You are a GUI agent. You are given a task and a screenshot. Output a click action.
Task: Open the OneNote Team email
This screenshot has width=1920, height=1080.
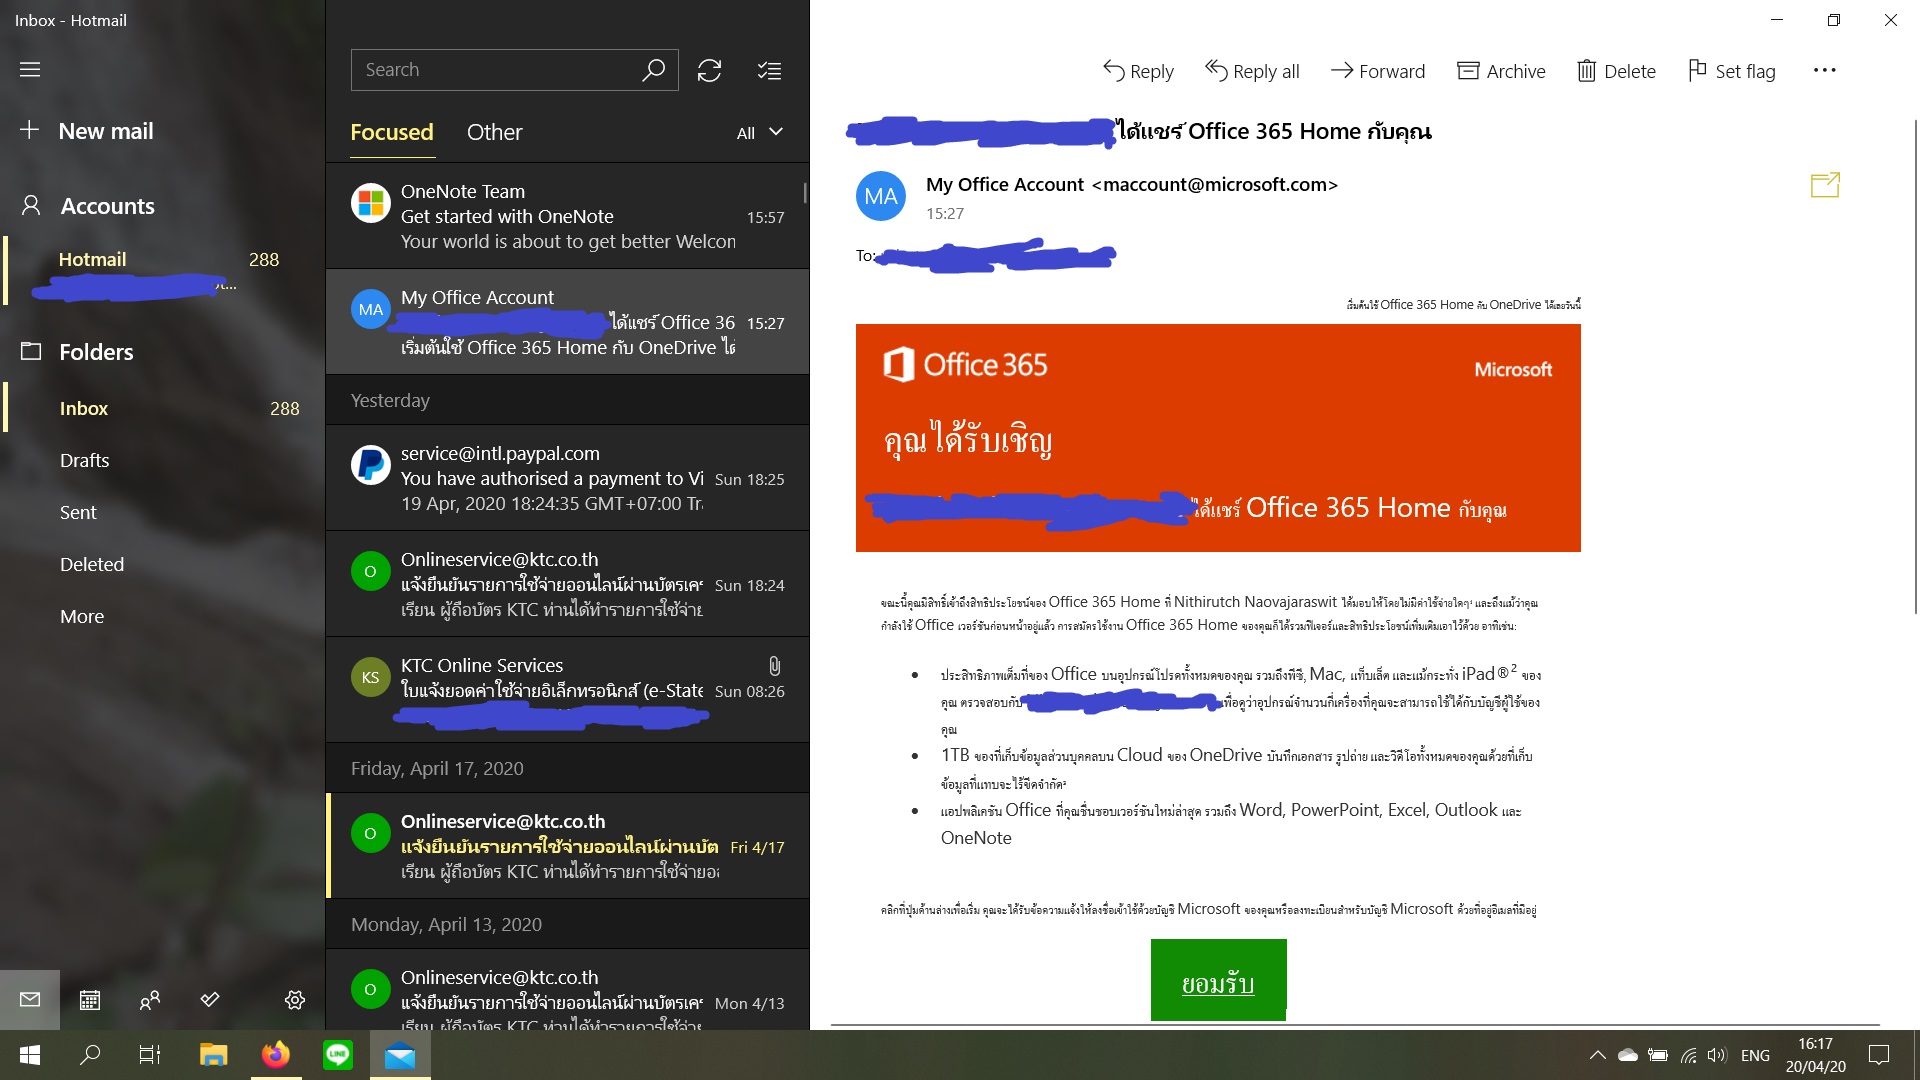click(x=567, y=216)
